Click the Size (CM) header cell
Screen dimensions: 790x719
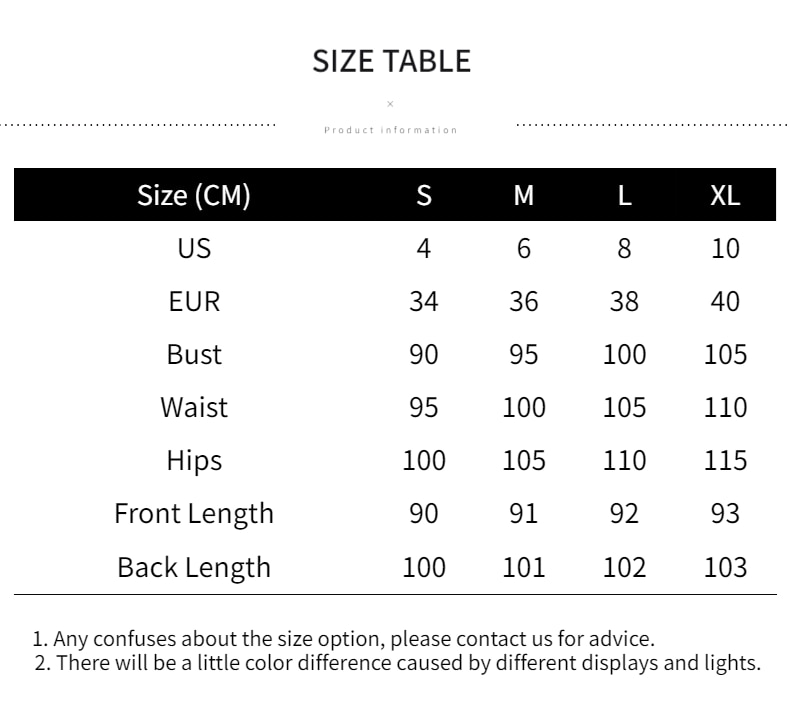tap(194, 195)
